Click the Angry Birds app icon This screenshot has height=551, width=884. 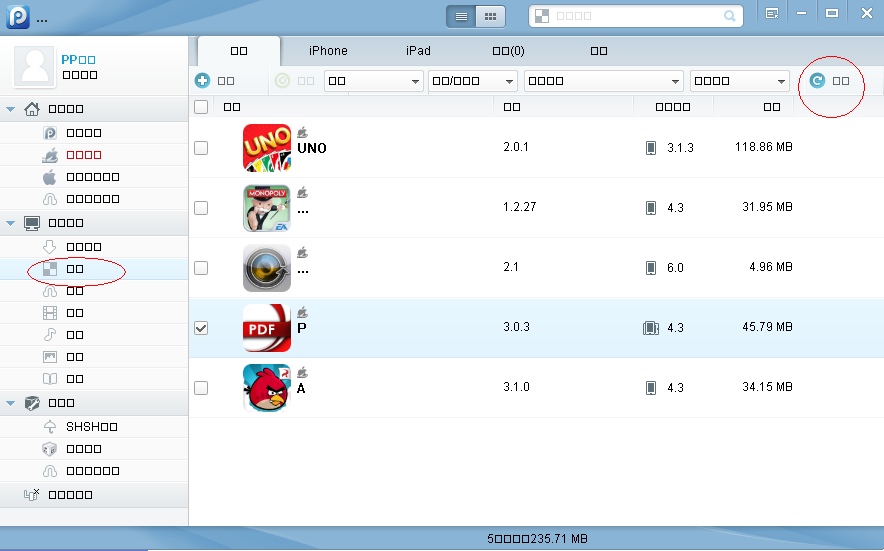pyautogui.click(x=267, y=388)
